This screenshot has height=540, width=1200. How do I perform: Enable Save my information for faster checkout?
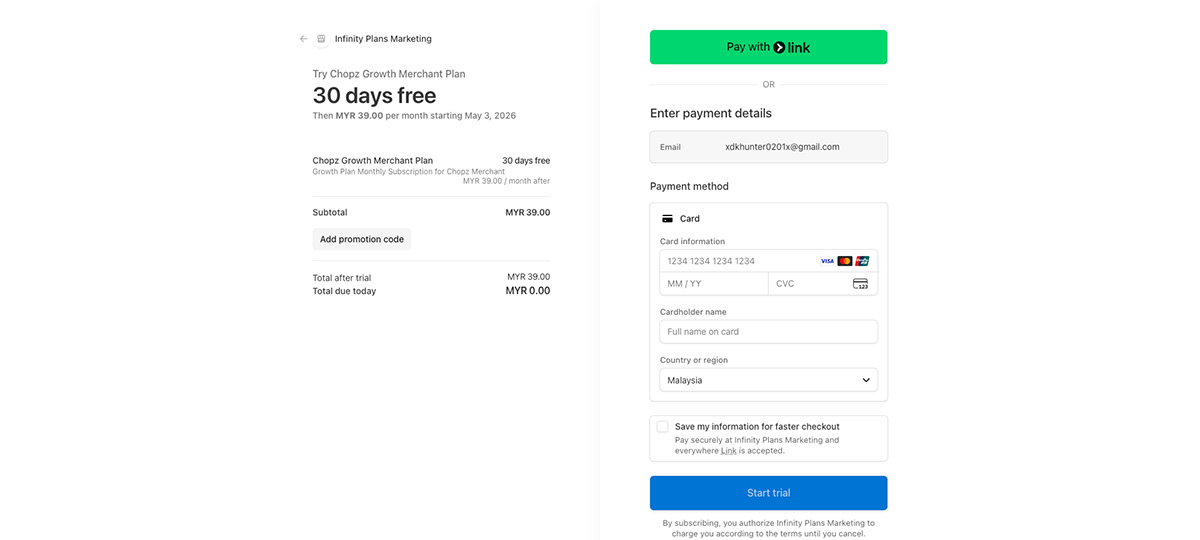tap(663, 427)
